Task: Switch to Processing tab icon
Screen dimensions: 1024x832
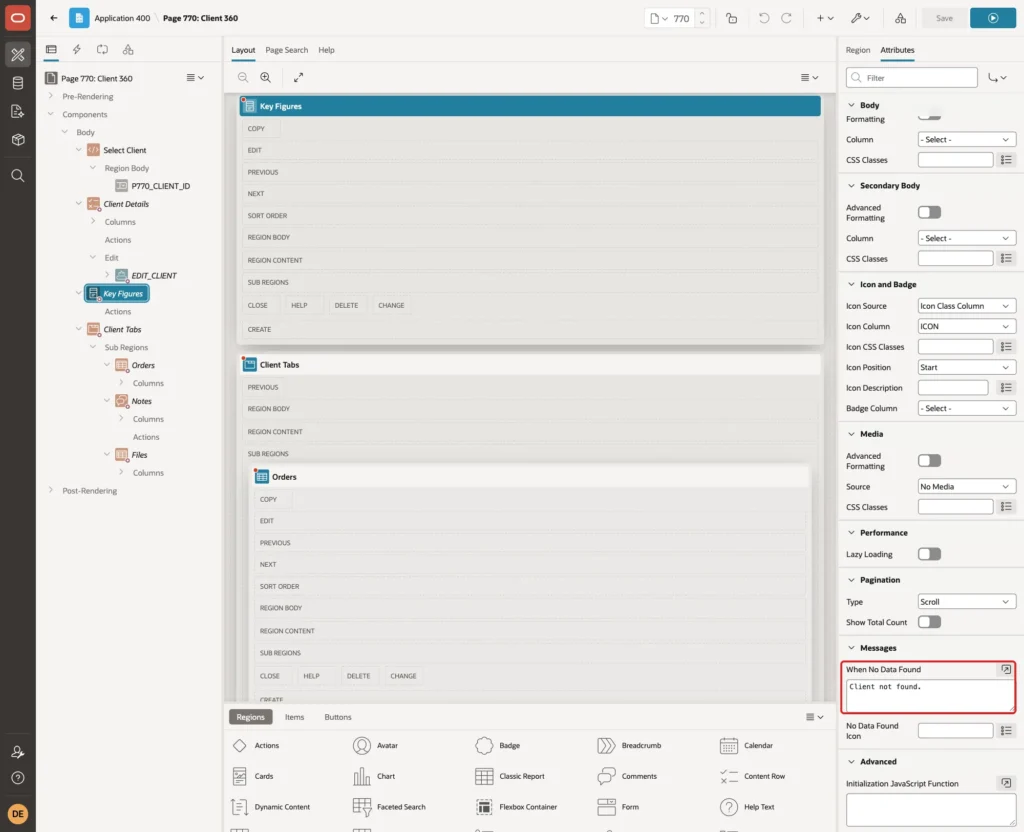Action: tap(103, 50)
